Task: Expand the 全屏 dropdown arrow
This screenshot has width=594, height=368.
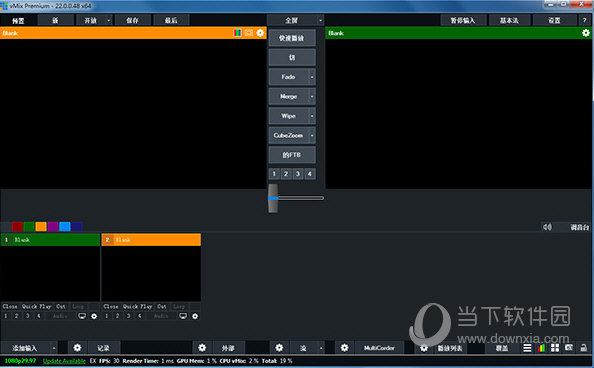Action: [x=320, y=20]
